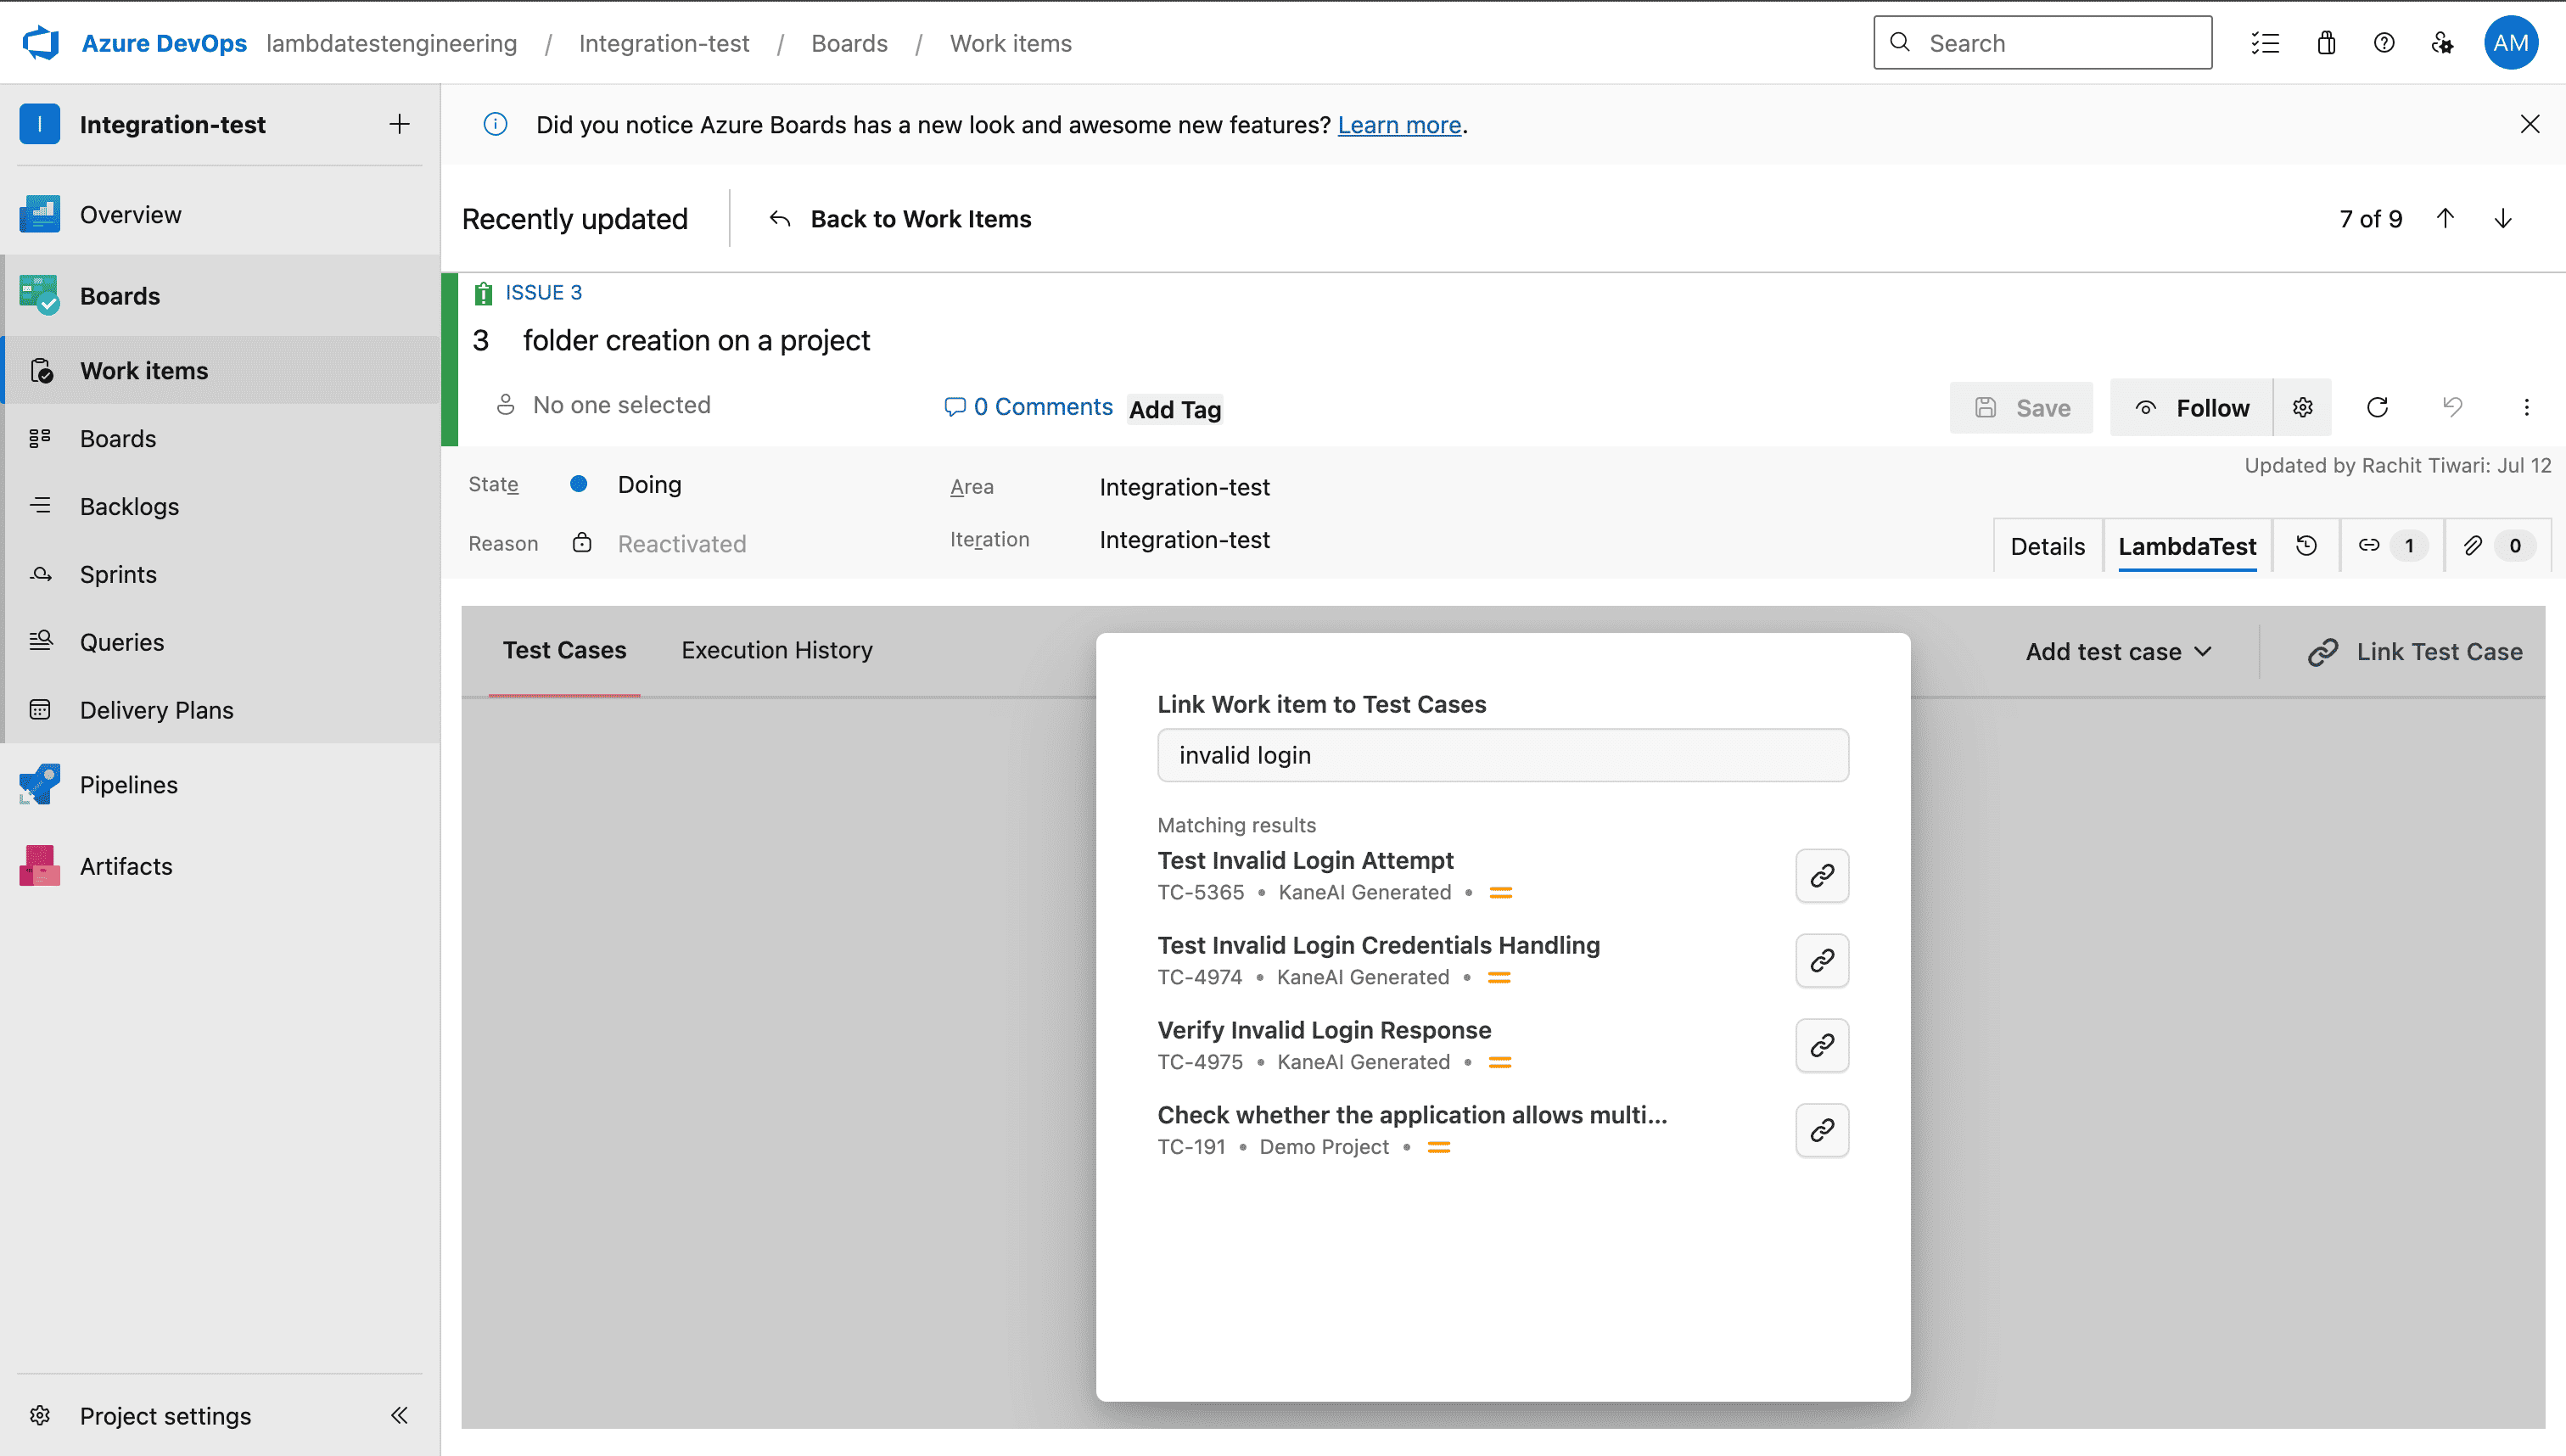Open the Help question mark icon
This screenshot has width=2566, height=1456.
(x=2384, y=42)
